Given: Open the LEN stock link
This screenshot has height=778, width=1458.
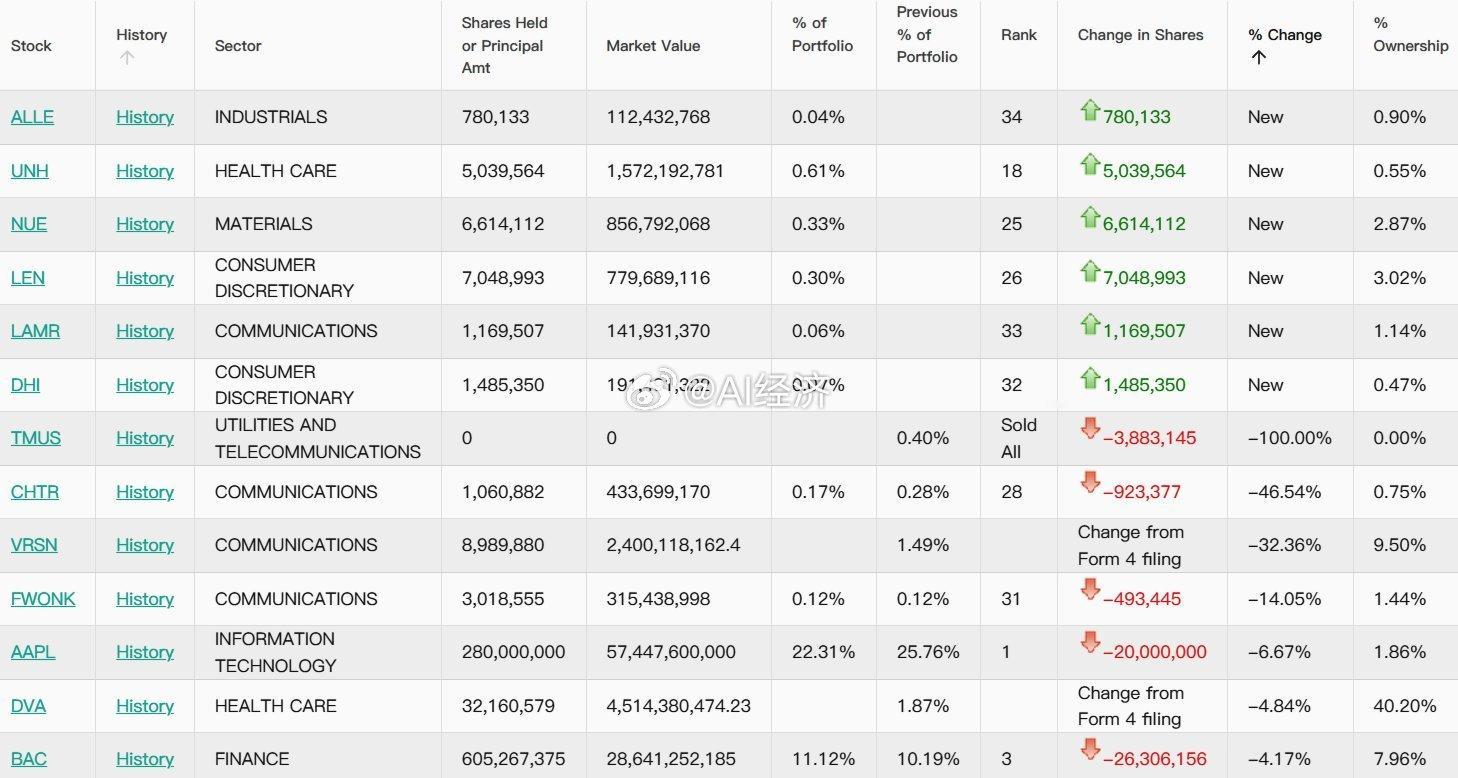Looking at the screenshot, I should (x=28, y=278).
